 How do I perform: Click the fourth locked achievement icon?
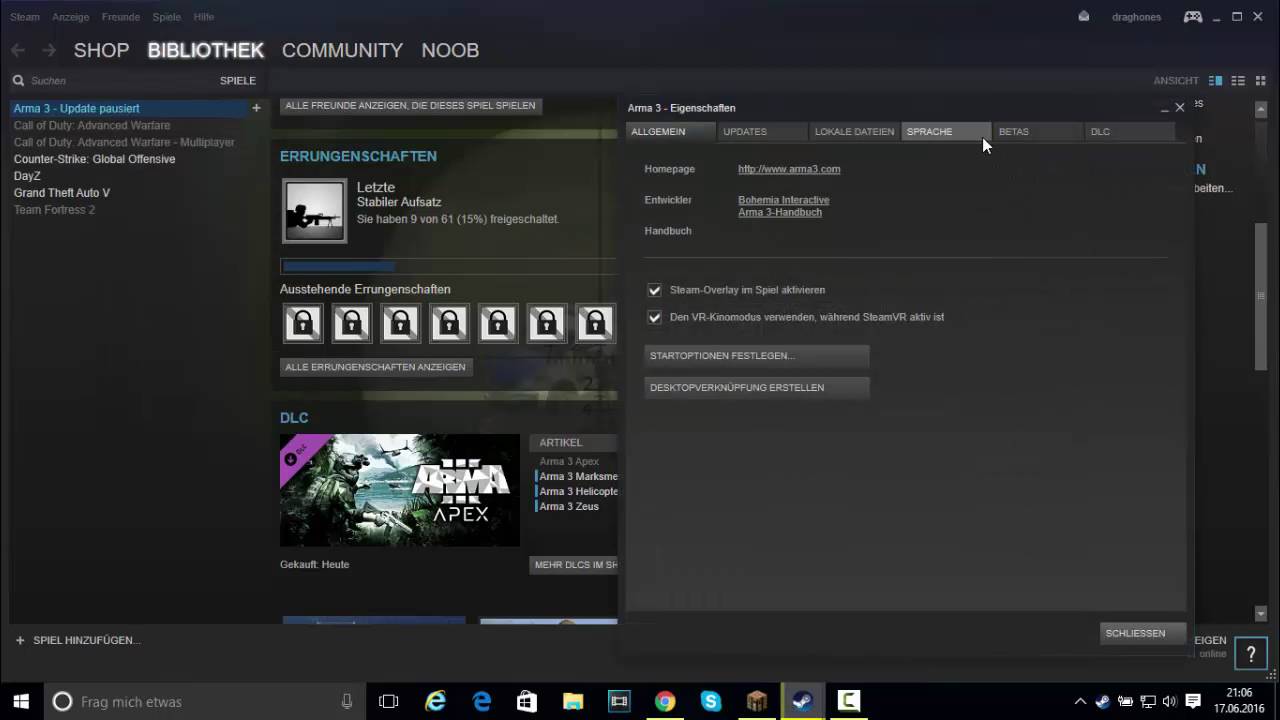[x=449, y=324]
